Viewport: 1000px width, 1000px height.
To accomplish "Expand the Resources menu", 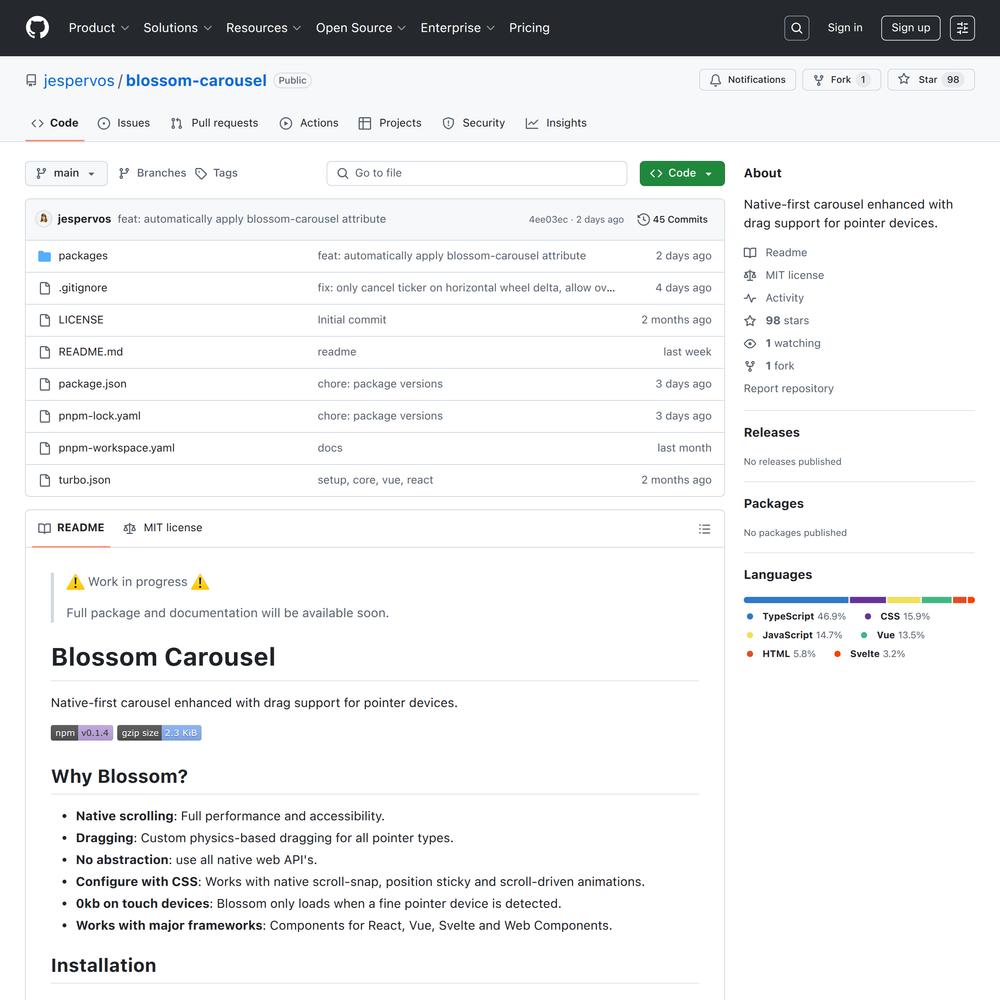I will [x=263, y=28].
